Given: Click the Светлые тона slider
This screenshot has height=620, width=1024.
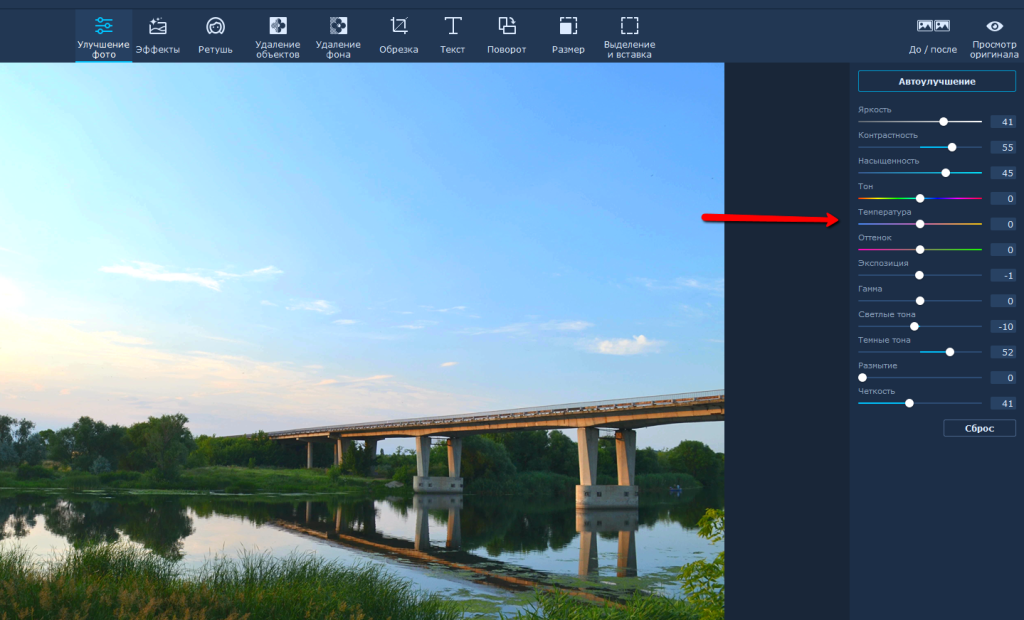Looking at the screenshot, I should pyautogui.click(x=920, y=326).
